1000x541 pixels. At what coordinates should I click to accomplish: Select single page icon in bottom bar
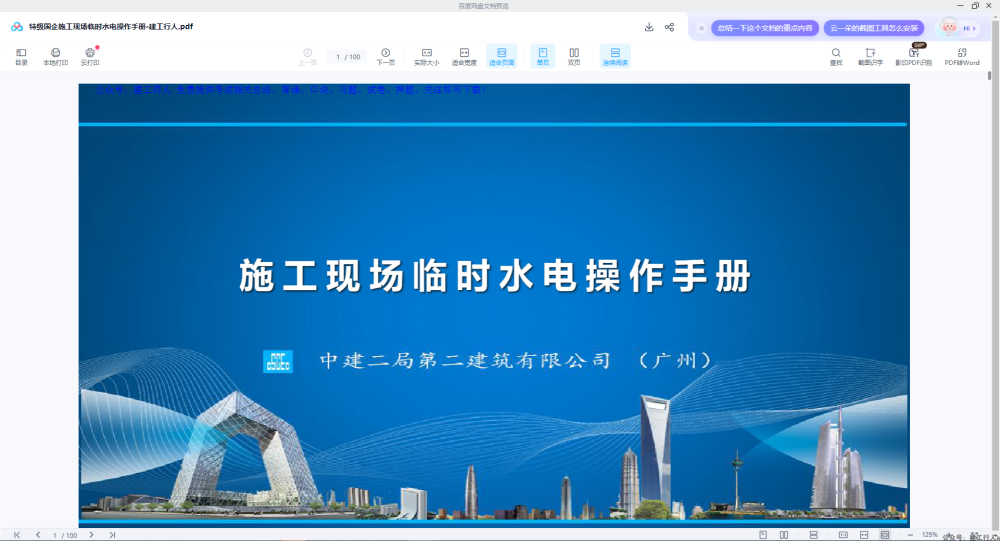pos(763,535)
